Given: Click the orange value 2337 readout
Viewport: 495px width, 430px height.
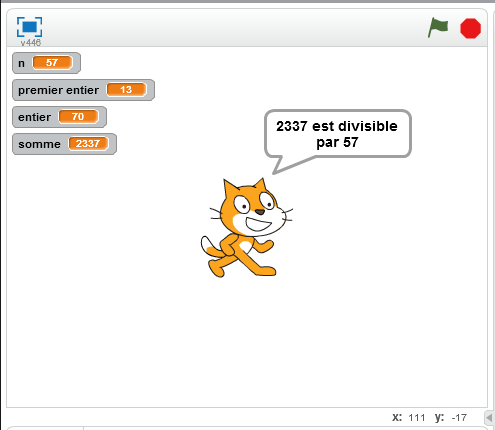Looking at the screenshot, I should (x=88, y=144).
